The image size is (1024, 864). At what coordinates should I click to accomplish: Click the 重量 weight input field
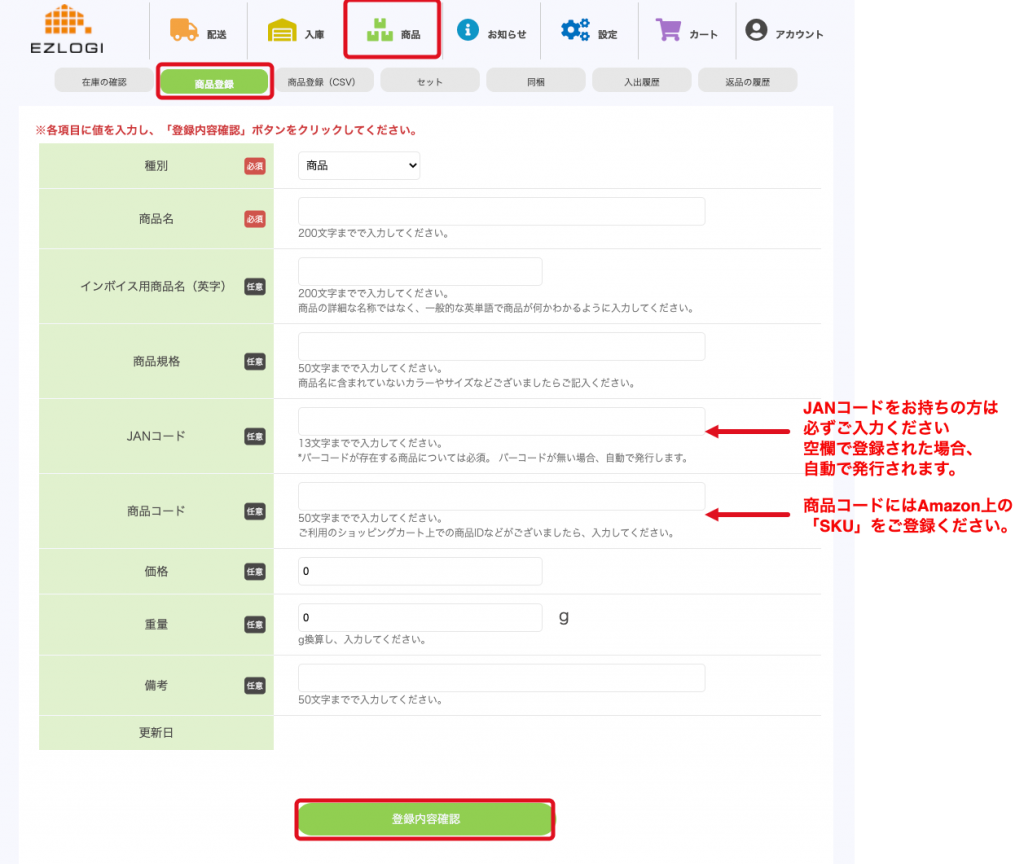point(420,618)
